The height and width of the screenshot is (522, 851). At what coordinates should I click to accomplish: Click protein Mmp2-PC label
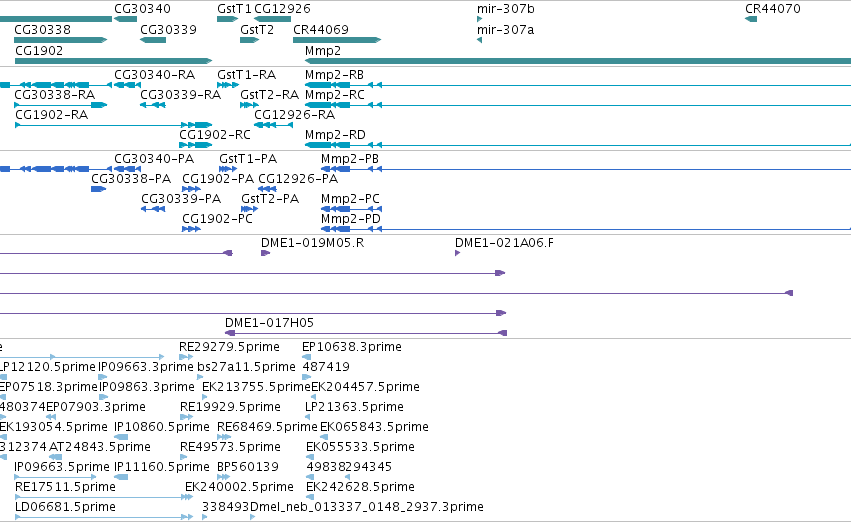[x=351, y=199]
